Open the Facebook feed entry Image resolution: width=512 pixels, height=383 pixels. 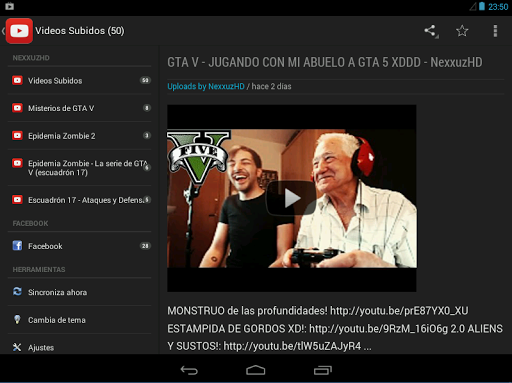click(79, 246)
